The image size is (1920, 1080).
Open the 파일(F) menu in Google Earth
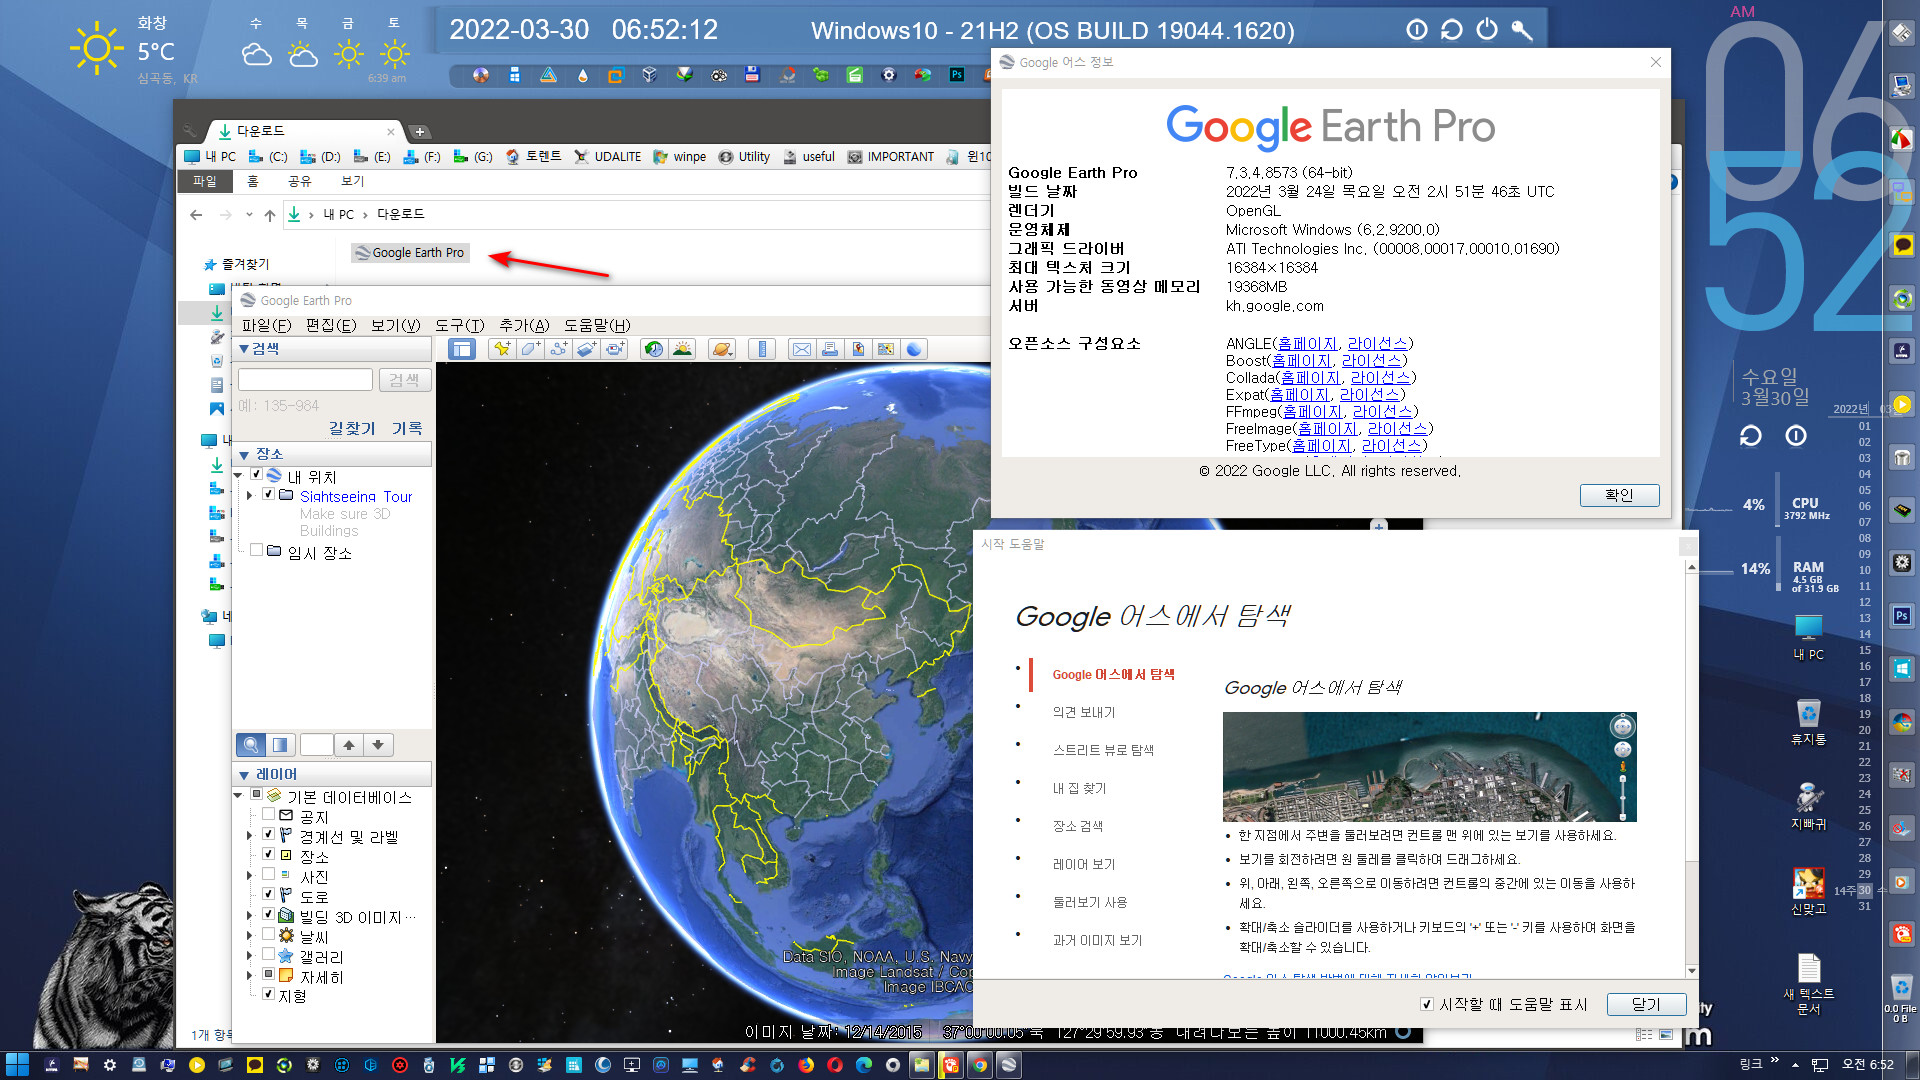(x=266, y=325)
